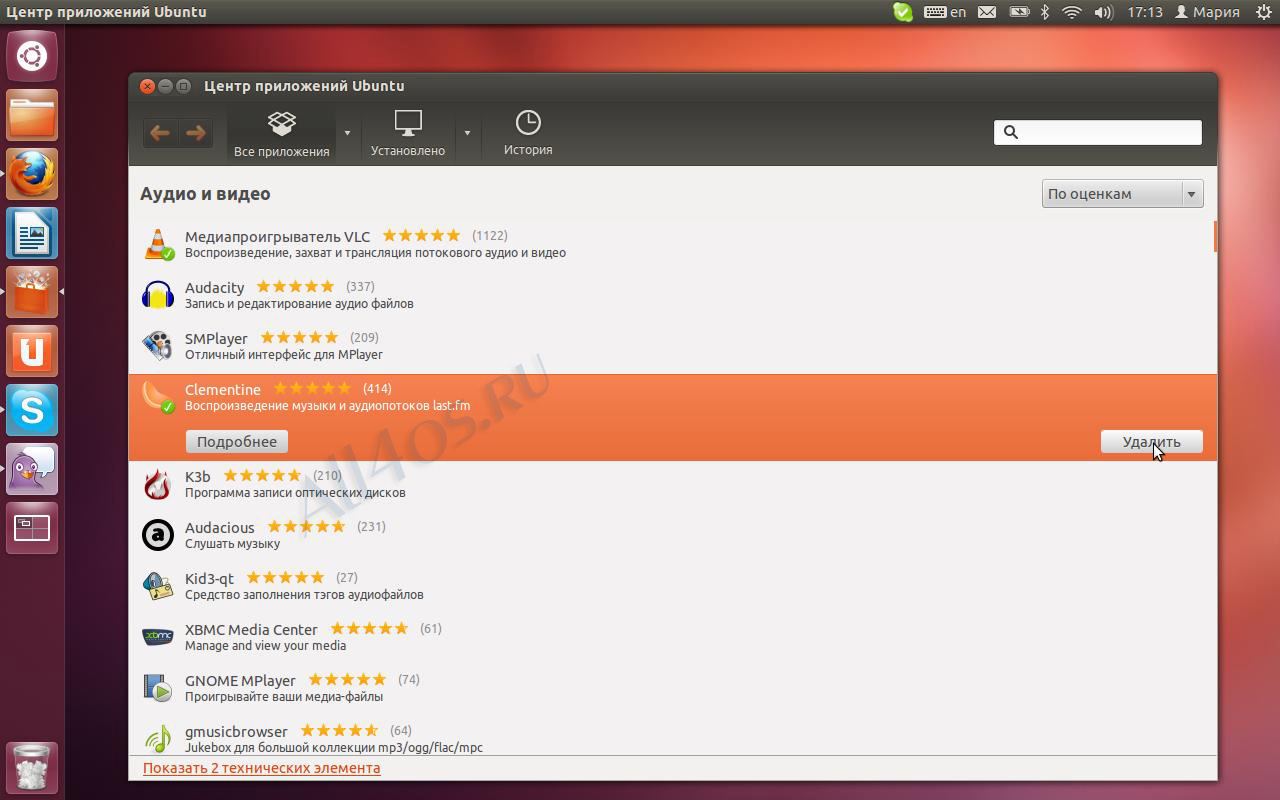
Task: Select 'K3b' row title
Action: pos(198,477)
